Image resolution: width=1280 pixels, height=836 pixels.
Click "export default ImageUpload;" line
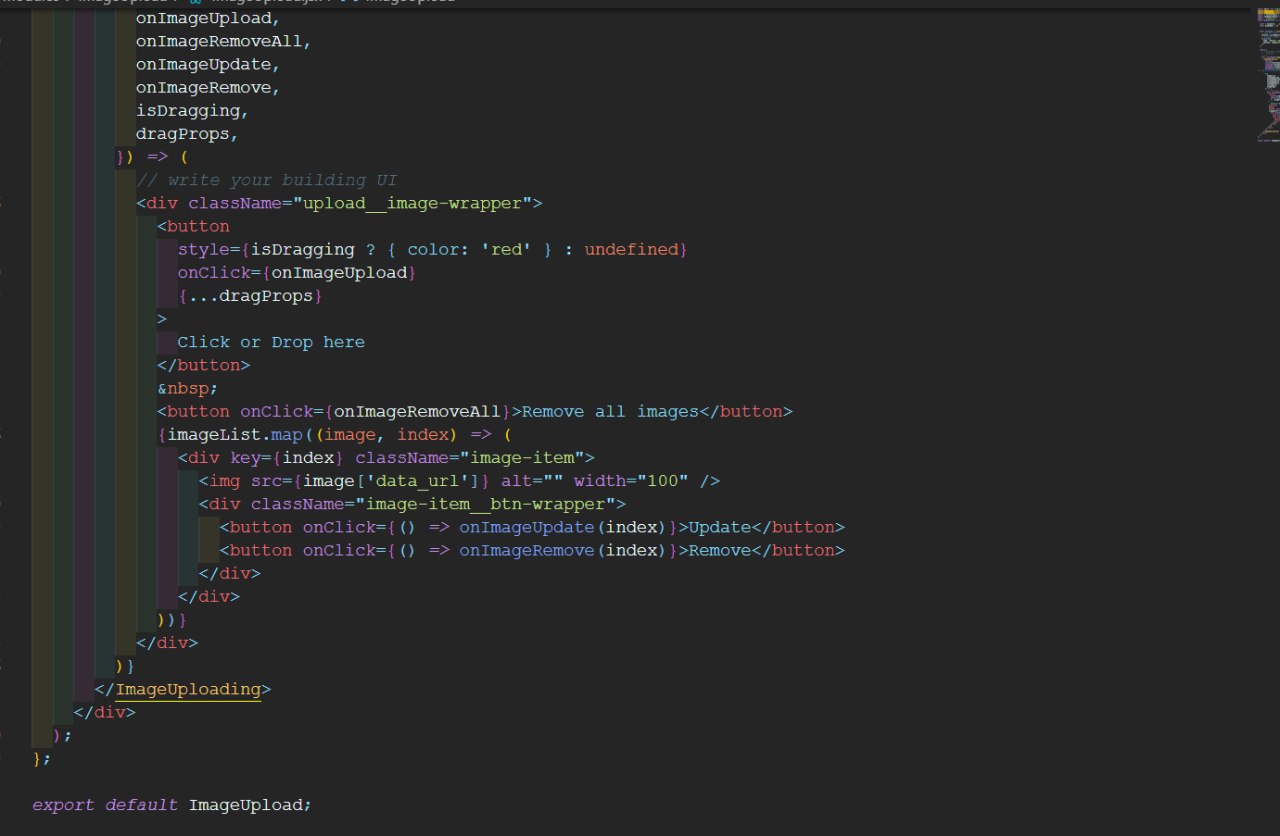pyautogui.click(x=172, y=805)
